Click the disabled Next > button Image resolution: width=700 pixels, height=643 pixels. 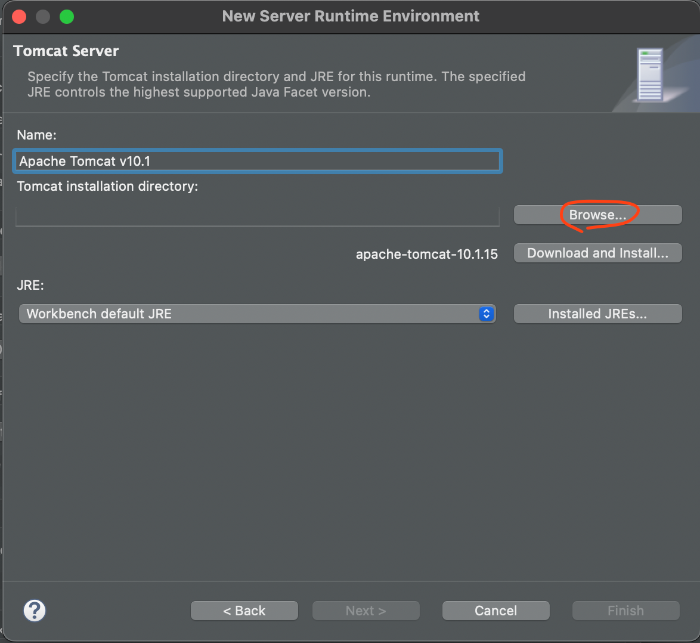(x=366, y=610)
